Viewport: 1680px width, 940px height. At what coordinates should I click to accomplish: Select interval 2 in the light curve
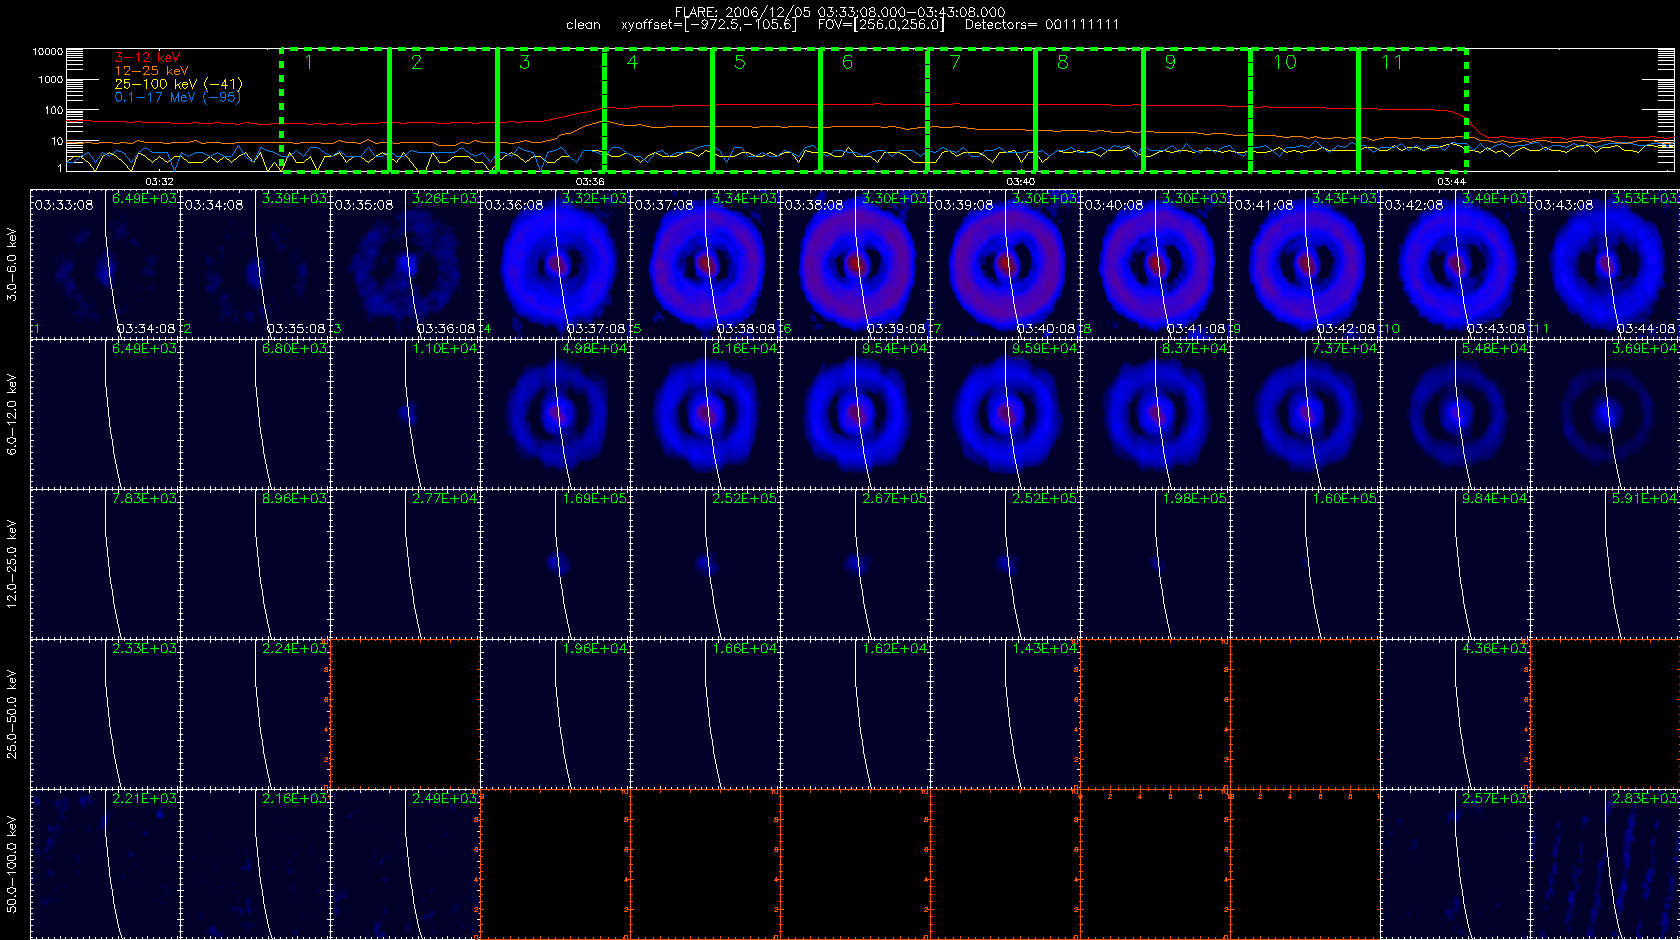(443, 110)
